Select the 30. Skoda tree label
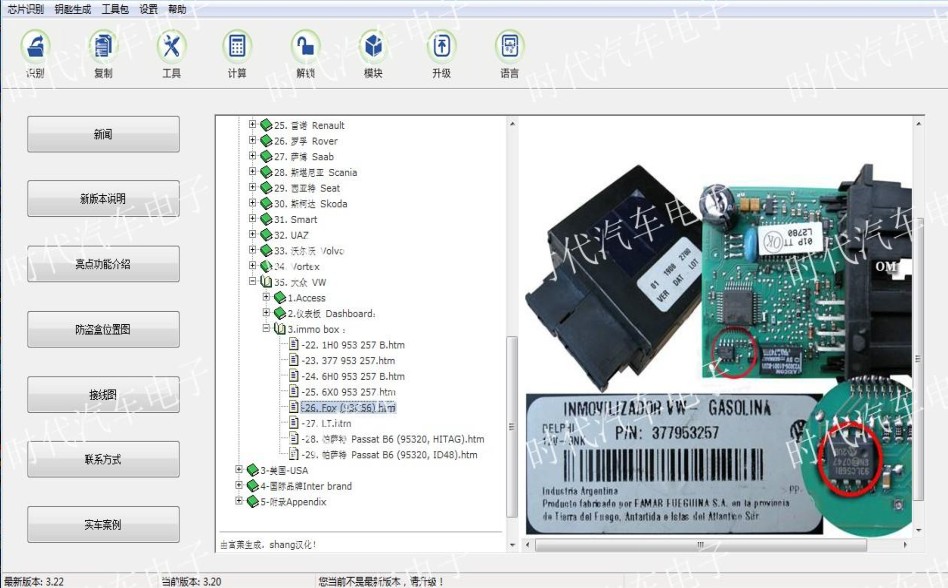The width and height of the screenshot is (948, 588). pos(311,204)
